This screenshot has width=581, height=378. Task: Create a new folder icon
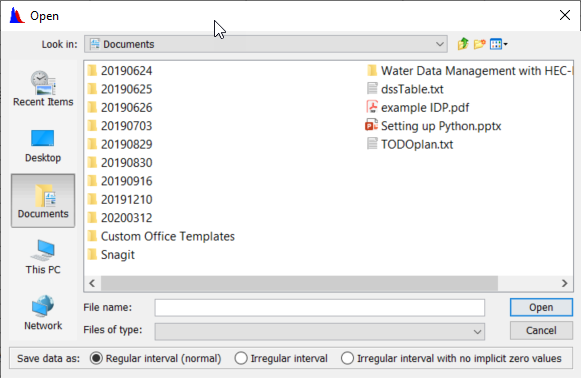pyautogui.click(x=479, y=44)
